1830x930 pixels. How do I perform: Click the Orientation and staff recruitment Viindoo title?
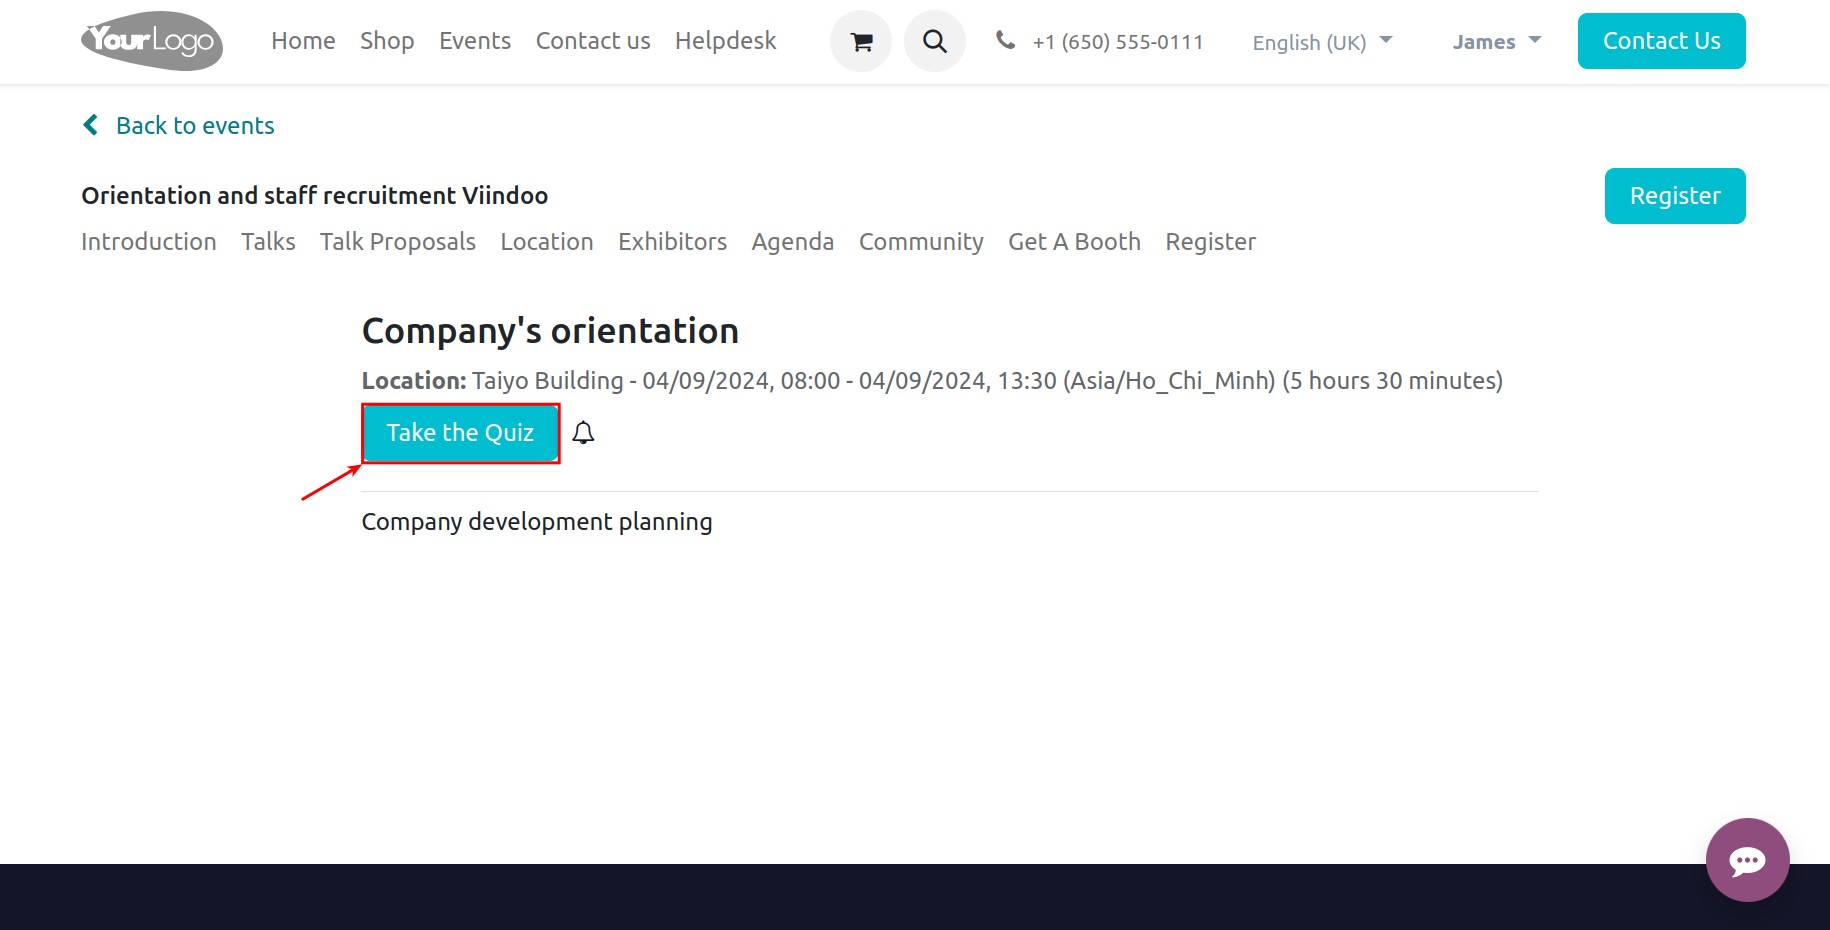pyautogui.click(x=315, y=196)
